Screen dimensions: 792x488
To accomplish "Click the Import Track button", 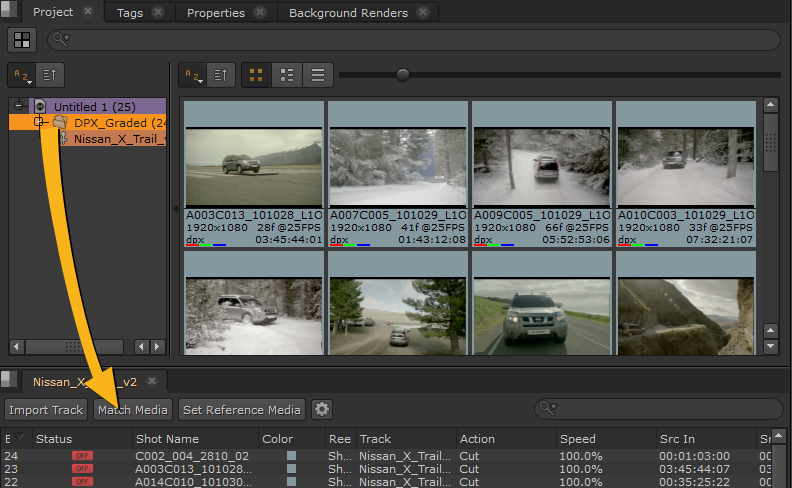I will [46, 409].
